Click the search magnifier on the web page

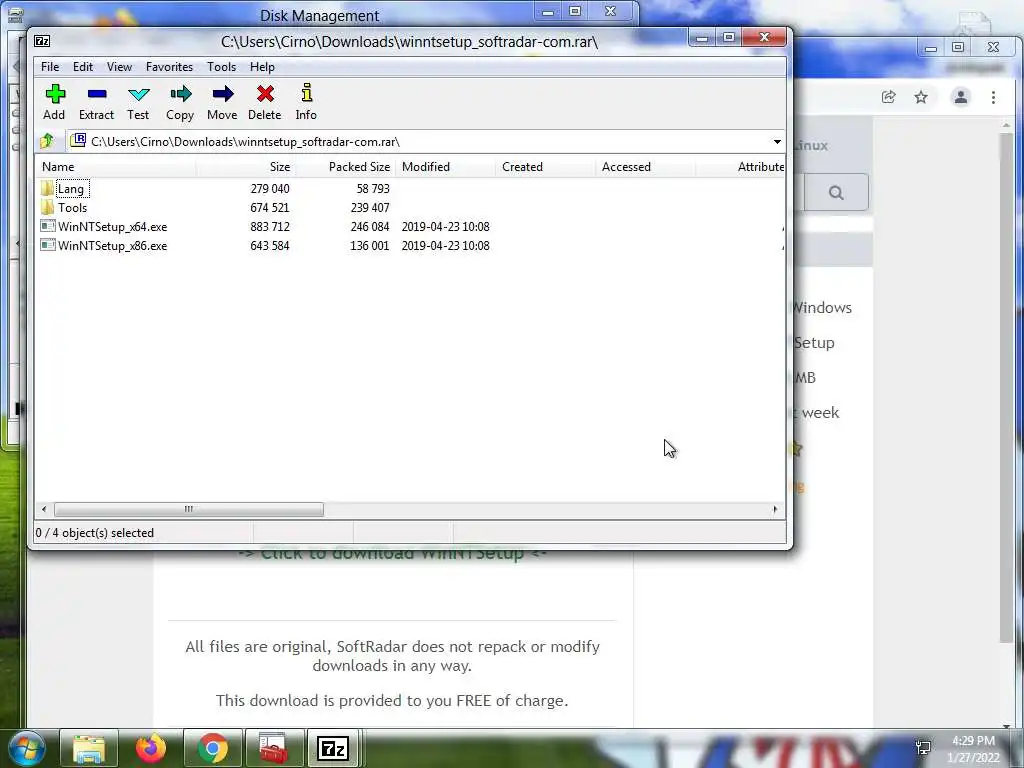(x=836, y=193)
